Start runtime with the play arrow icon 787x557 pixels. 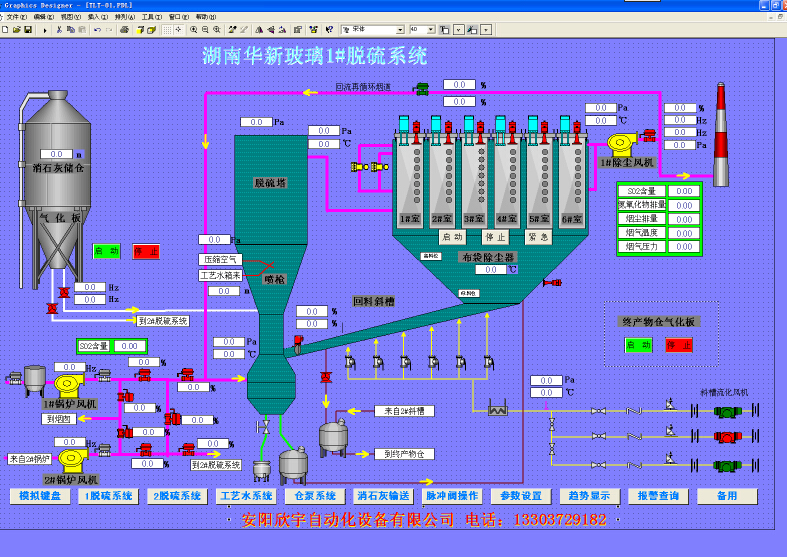(45, 30)
